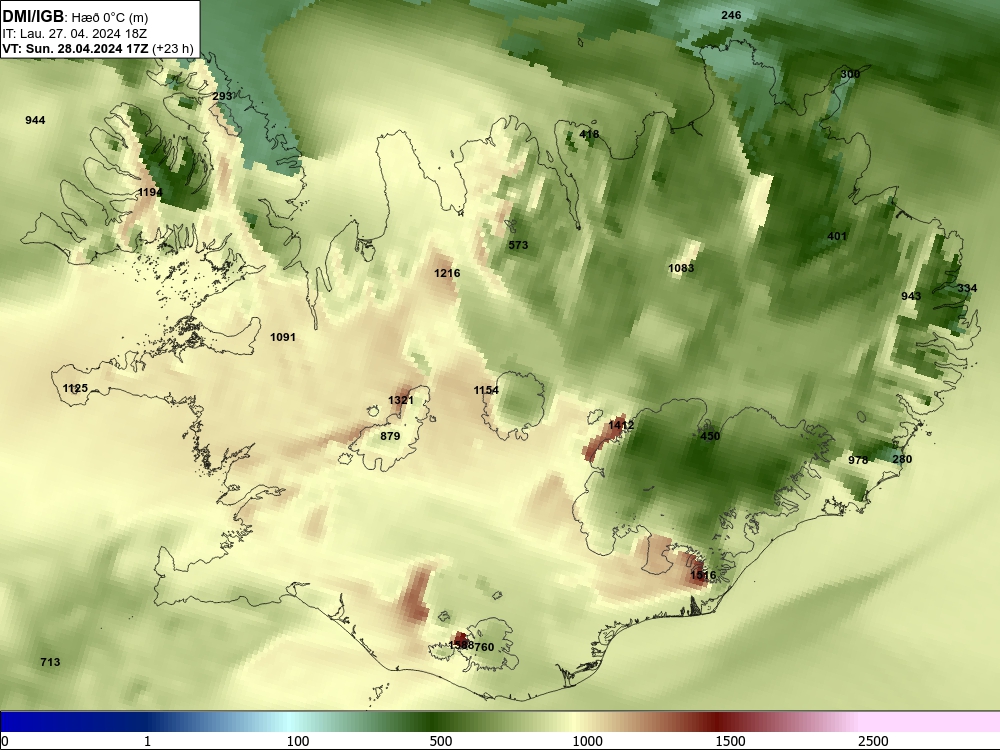1000x750 pixels.
Task: Click the 943 value label near the east coast
Action: (911, 296)
